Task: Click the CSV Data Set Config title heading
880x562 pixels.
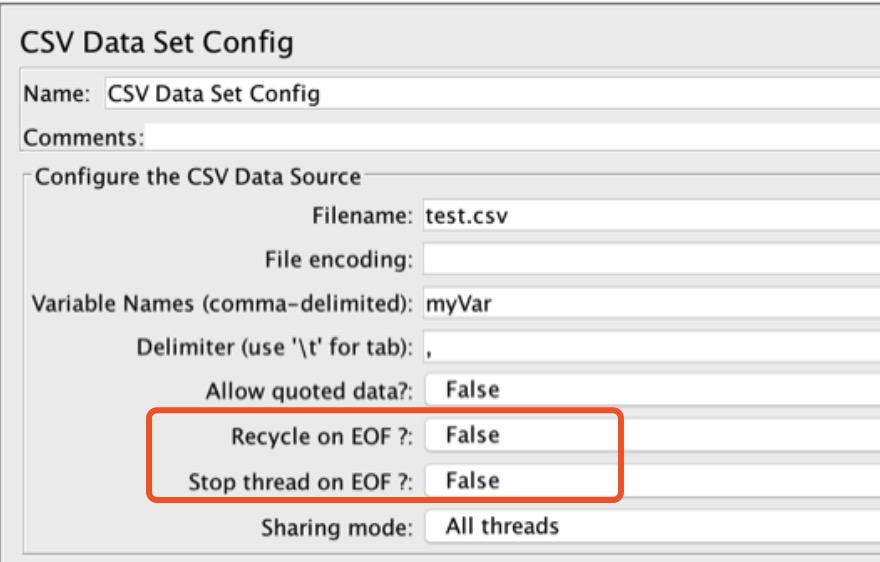Action: [x=157, y=42]
